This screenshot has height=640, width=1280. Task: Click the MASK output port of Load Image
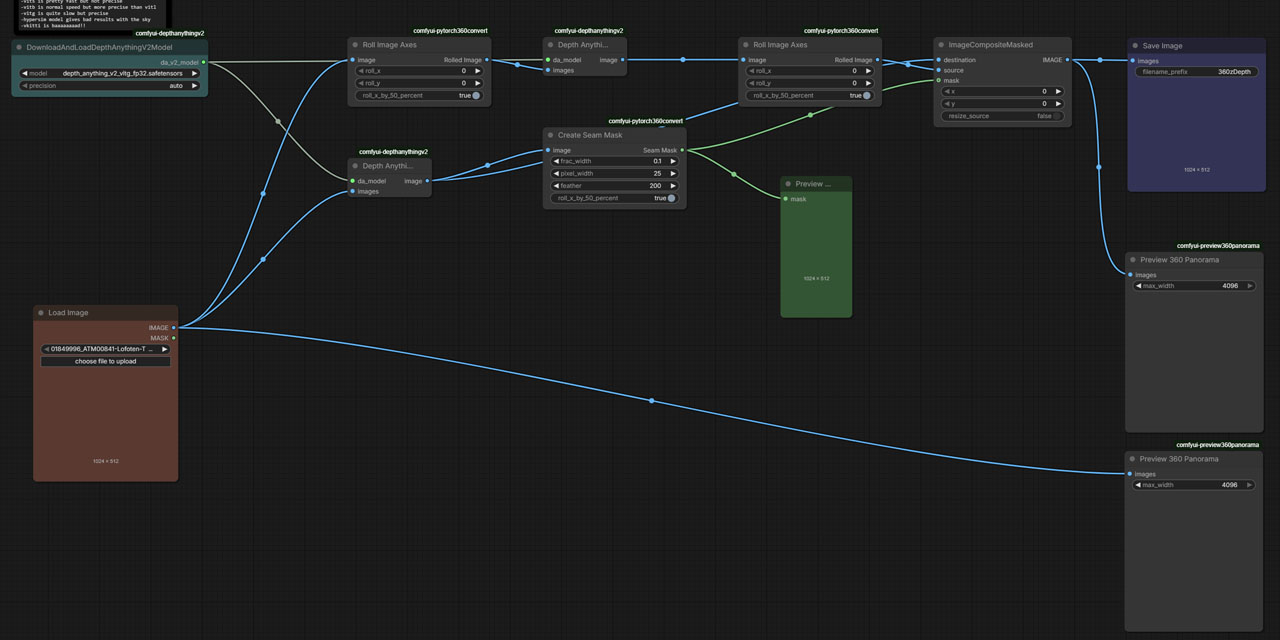(x=174, y=338)
